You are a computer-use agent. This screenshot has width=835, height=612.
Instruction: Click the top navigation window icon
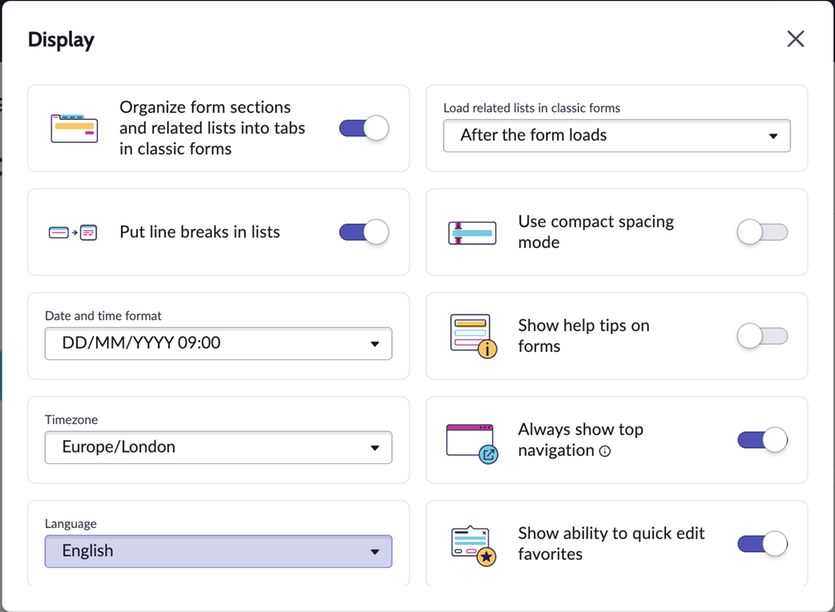point(472,443)
